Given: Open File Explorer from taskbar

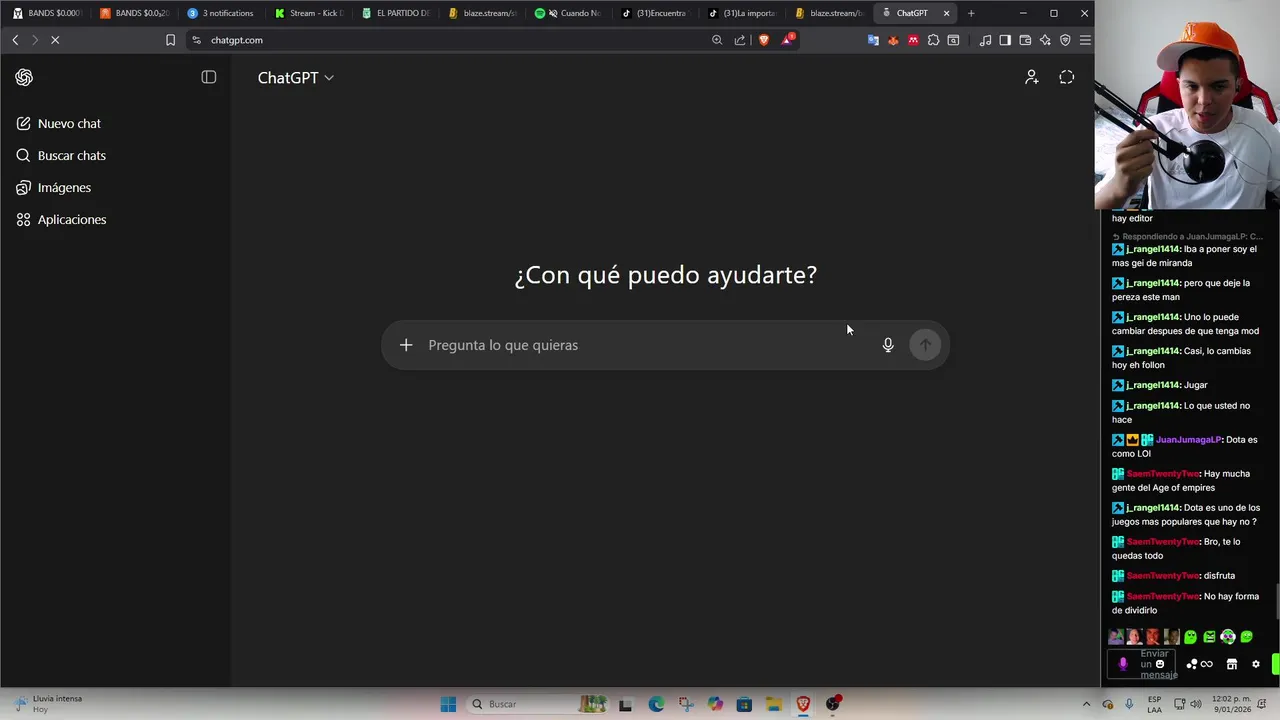Looking at the screenshot, I should pos(773,704).
